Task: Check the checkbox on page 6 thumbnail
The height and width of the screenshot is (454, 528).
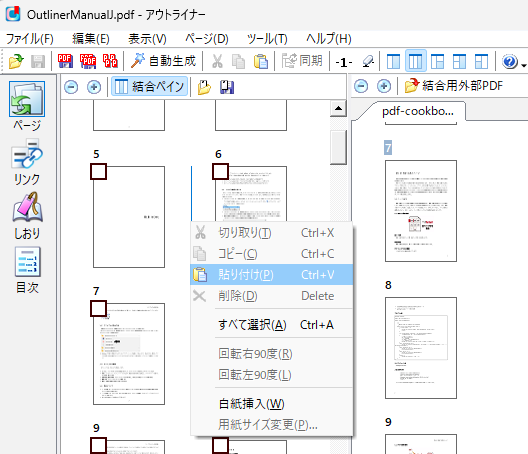Action: pos(220,172)
